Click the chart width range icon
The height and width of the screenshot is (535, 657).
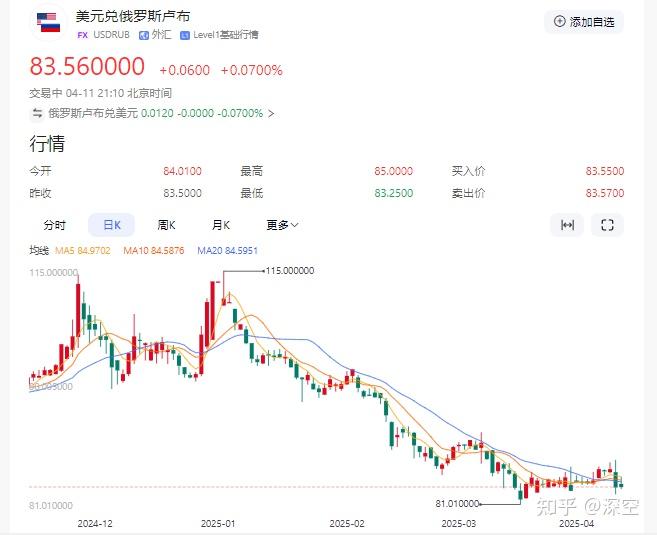567,225
